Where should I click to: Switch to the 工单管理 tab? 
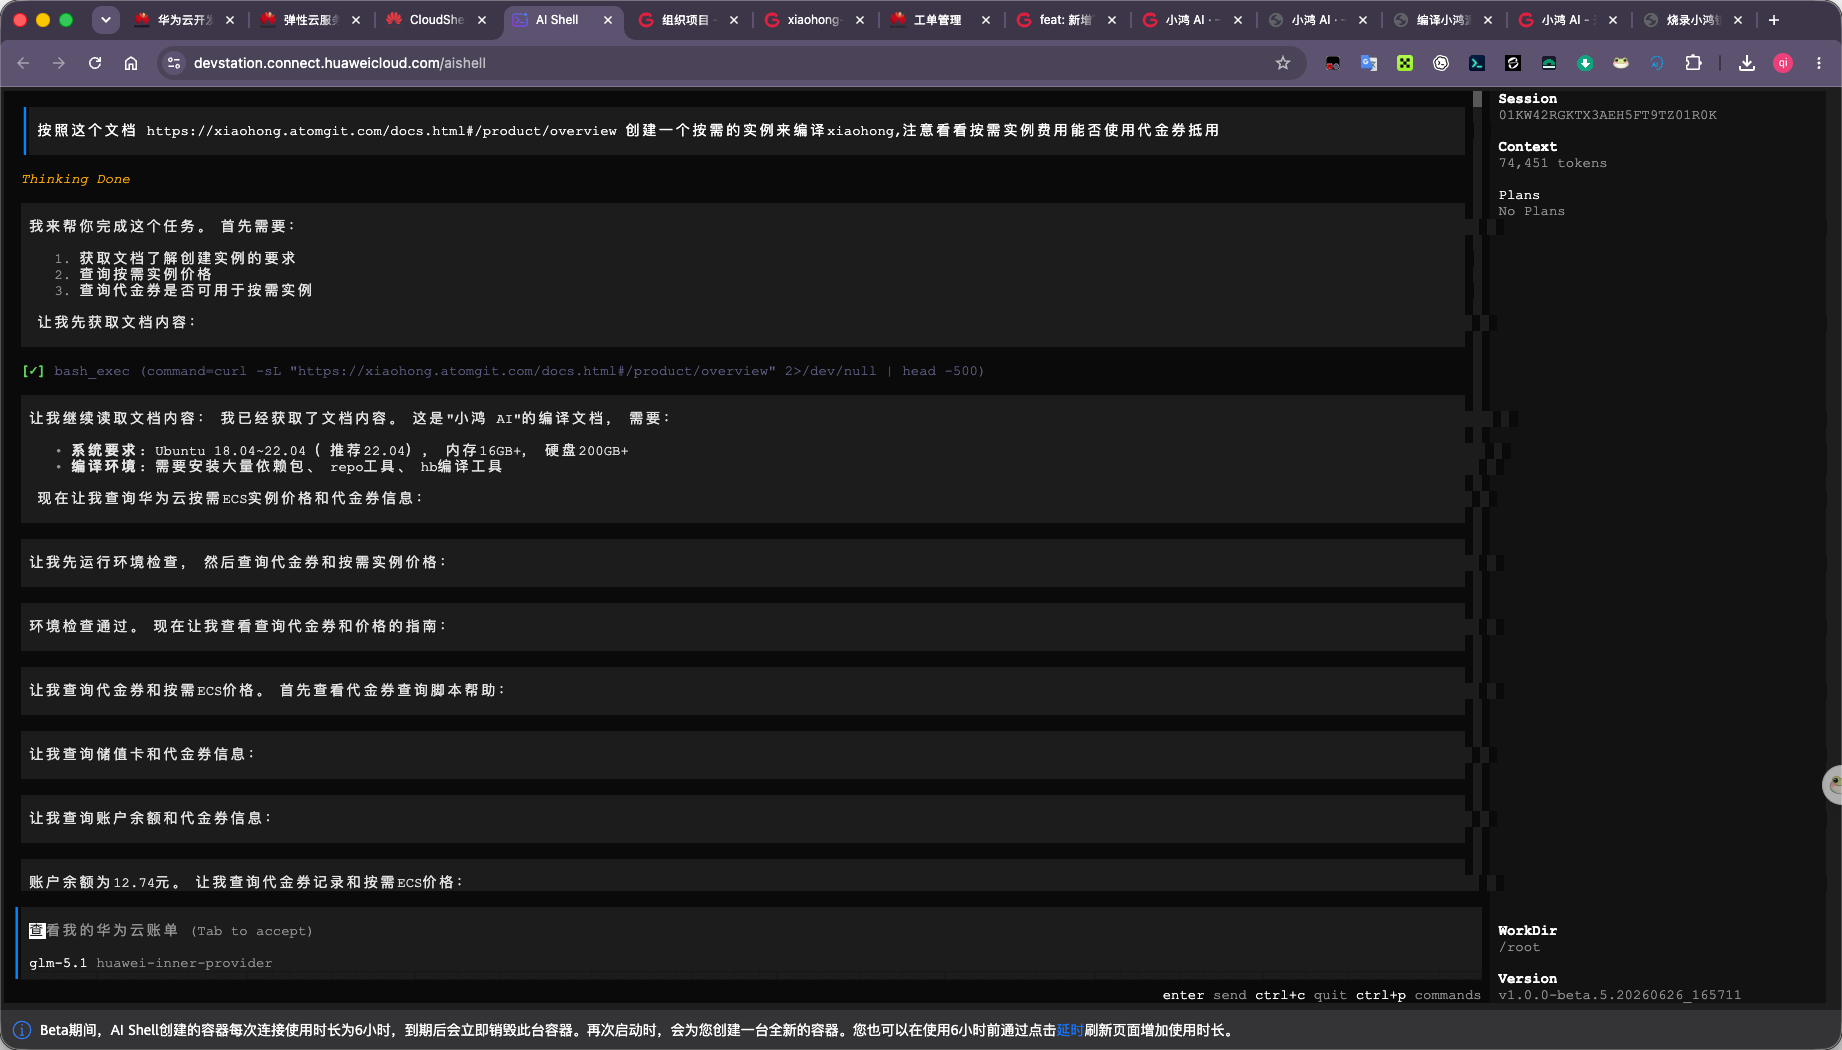pyautogui.click(x=938, y=20)
